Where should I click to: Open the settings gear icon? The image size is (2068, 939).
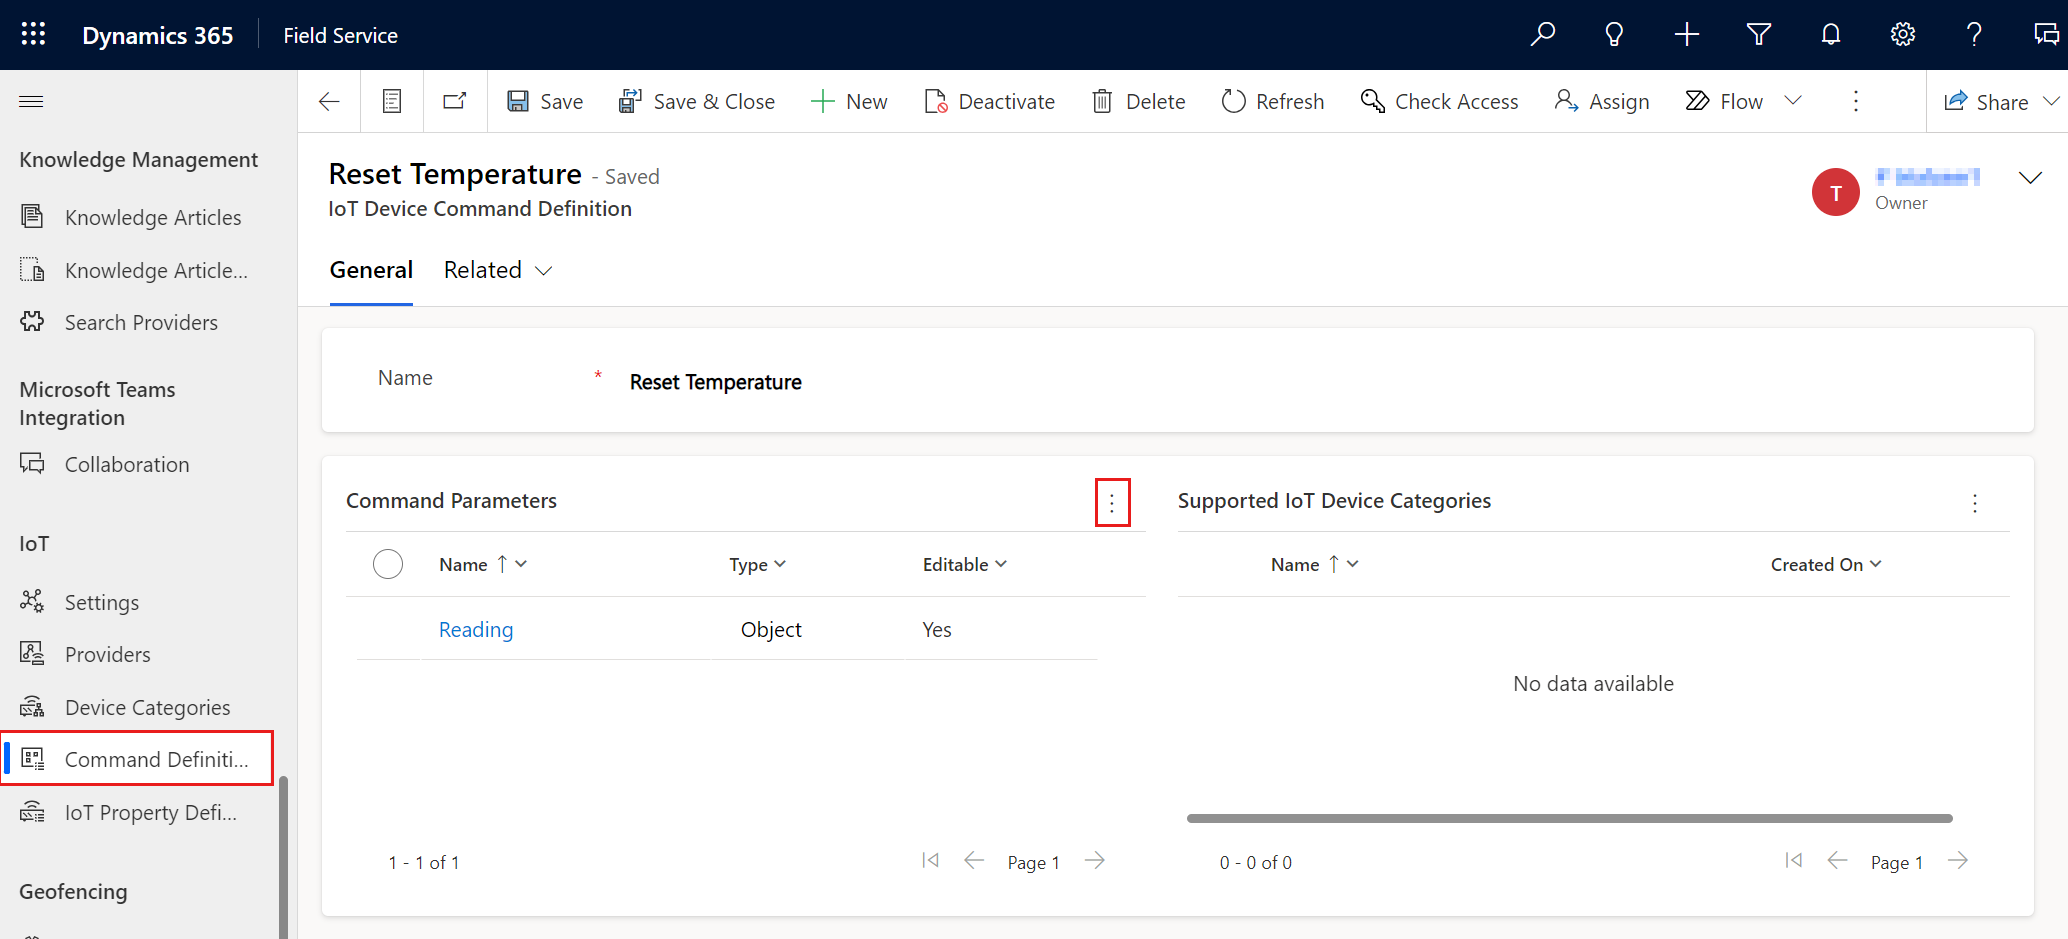click(1902, 33)
